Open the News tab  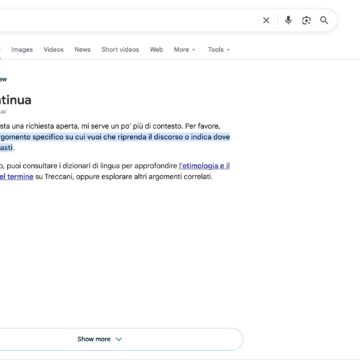(82, 50)
